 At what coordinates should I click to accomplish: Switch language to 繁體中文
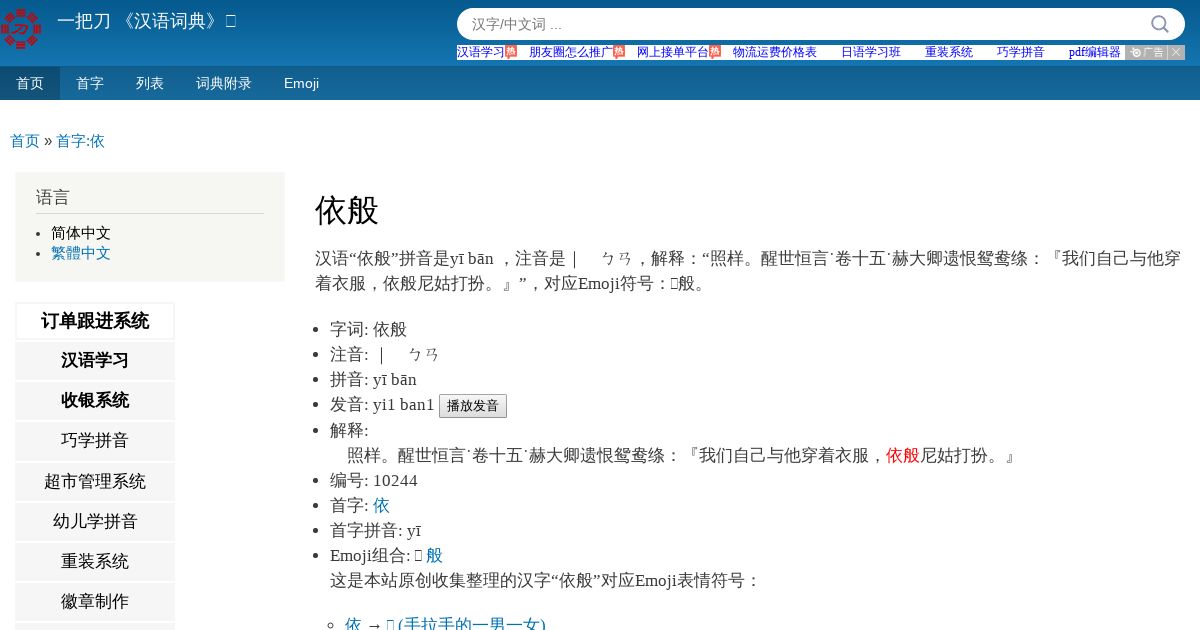pos(81,253)
